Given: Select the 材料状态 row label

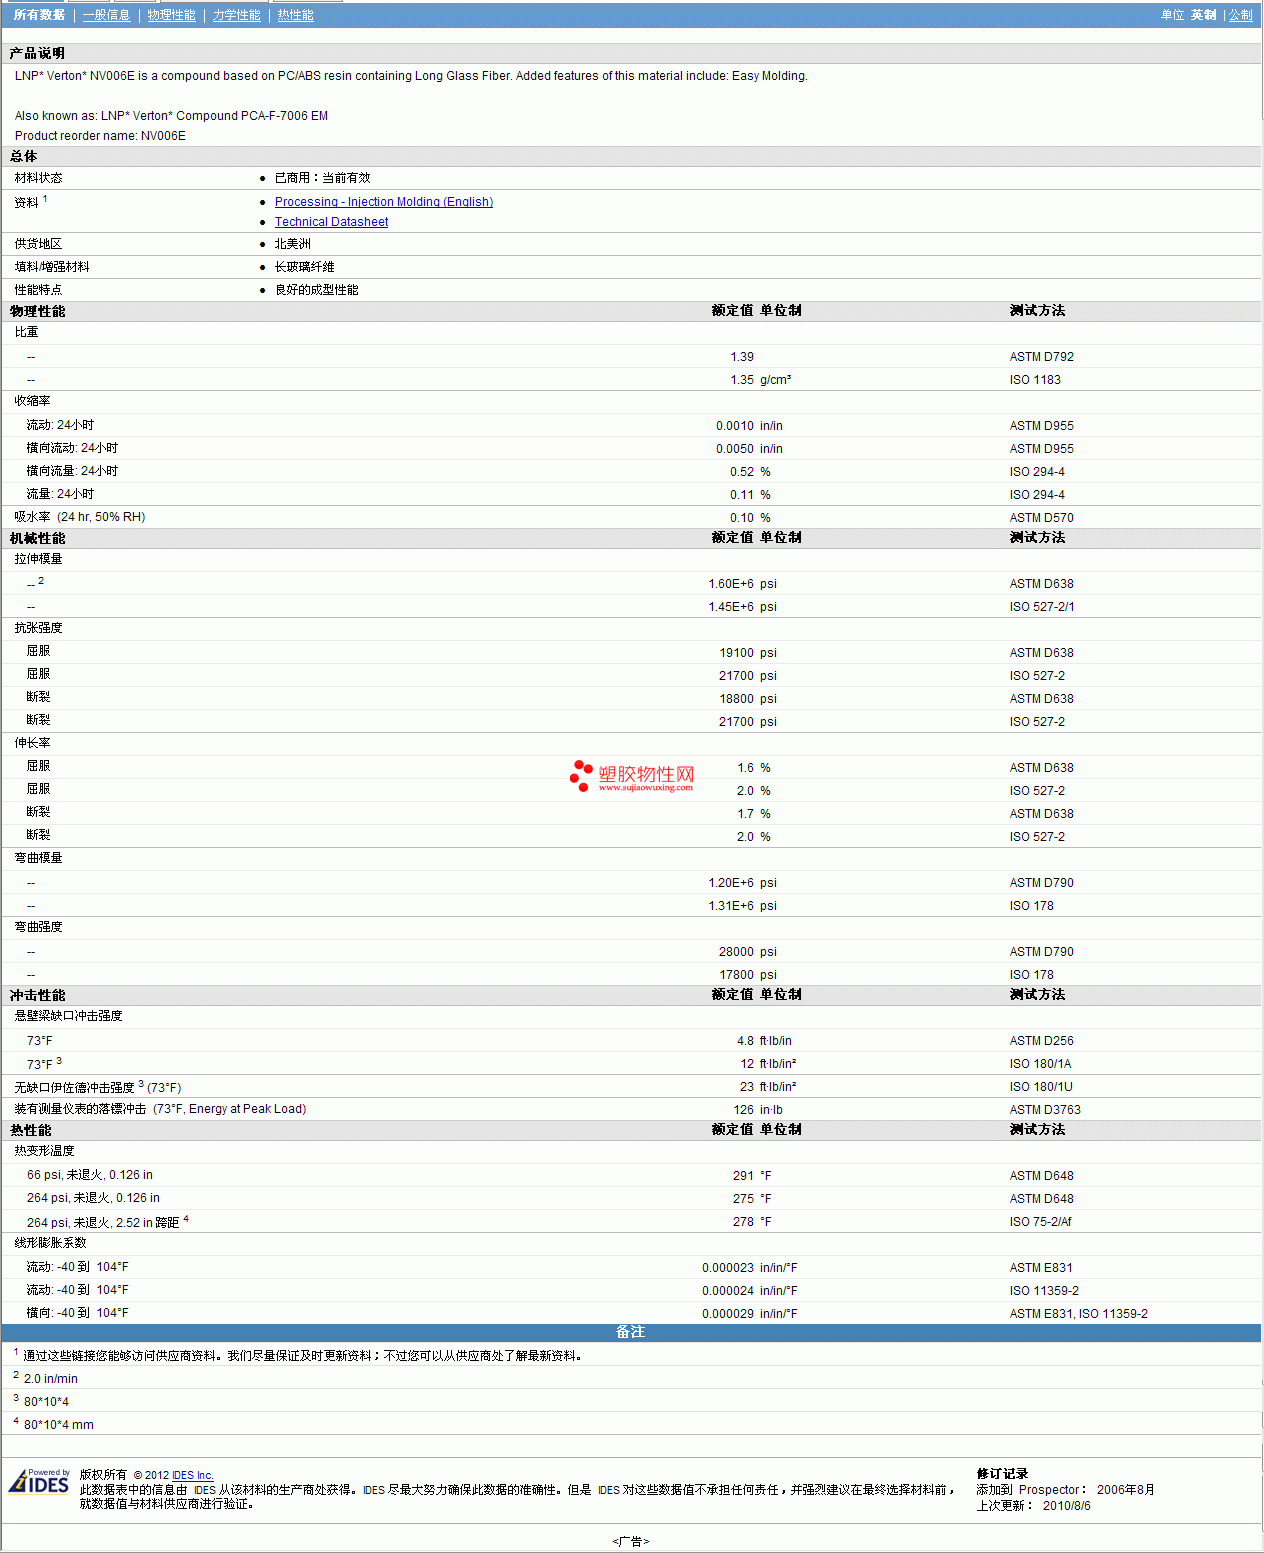Looking at the screenshot, I should click(38, 178).
